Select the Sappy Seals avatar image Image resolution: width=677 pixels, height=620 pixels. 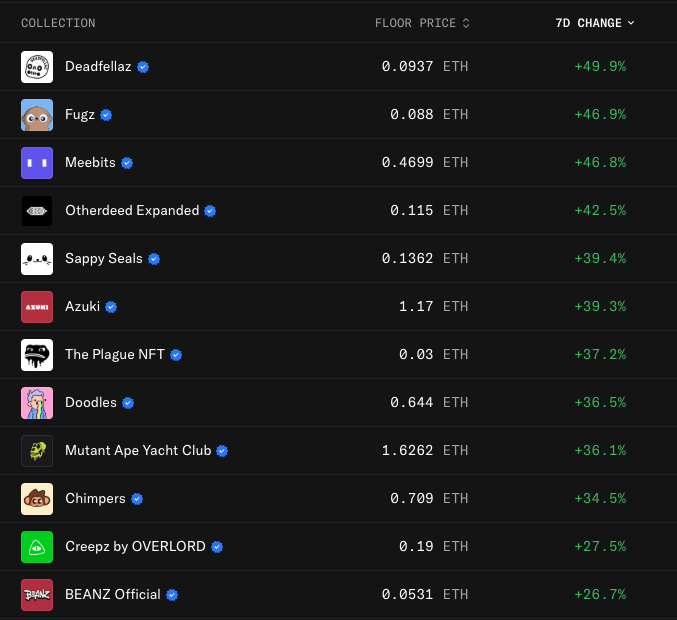tap(37, 259)
